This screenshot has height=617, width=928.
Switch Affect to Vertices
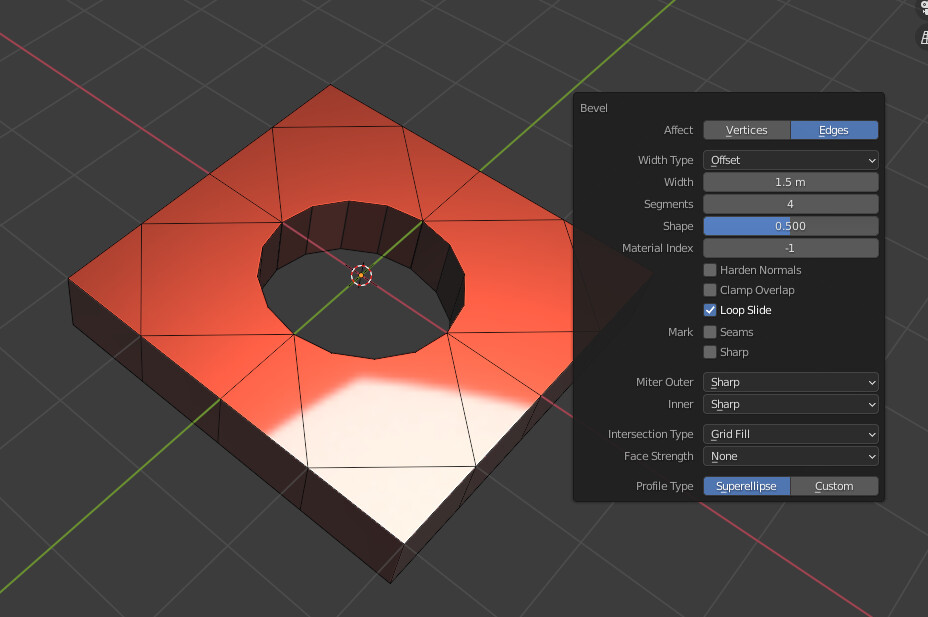[x=746, y=130]
